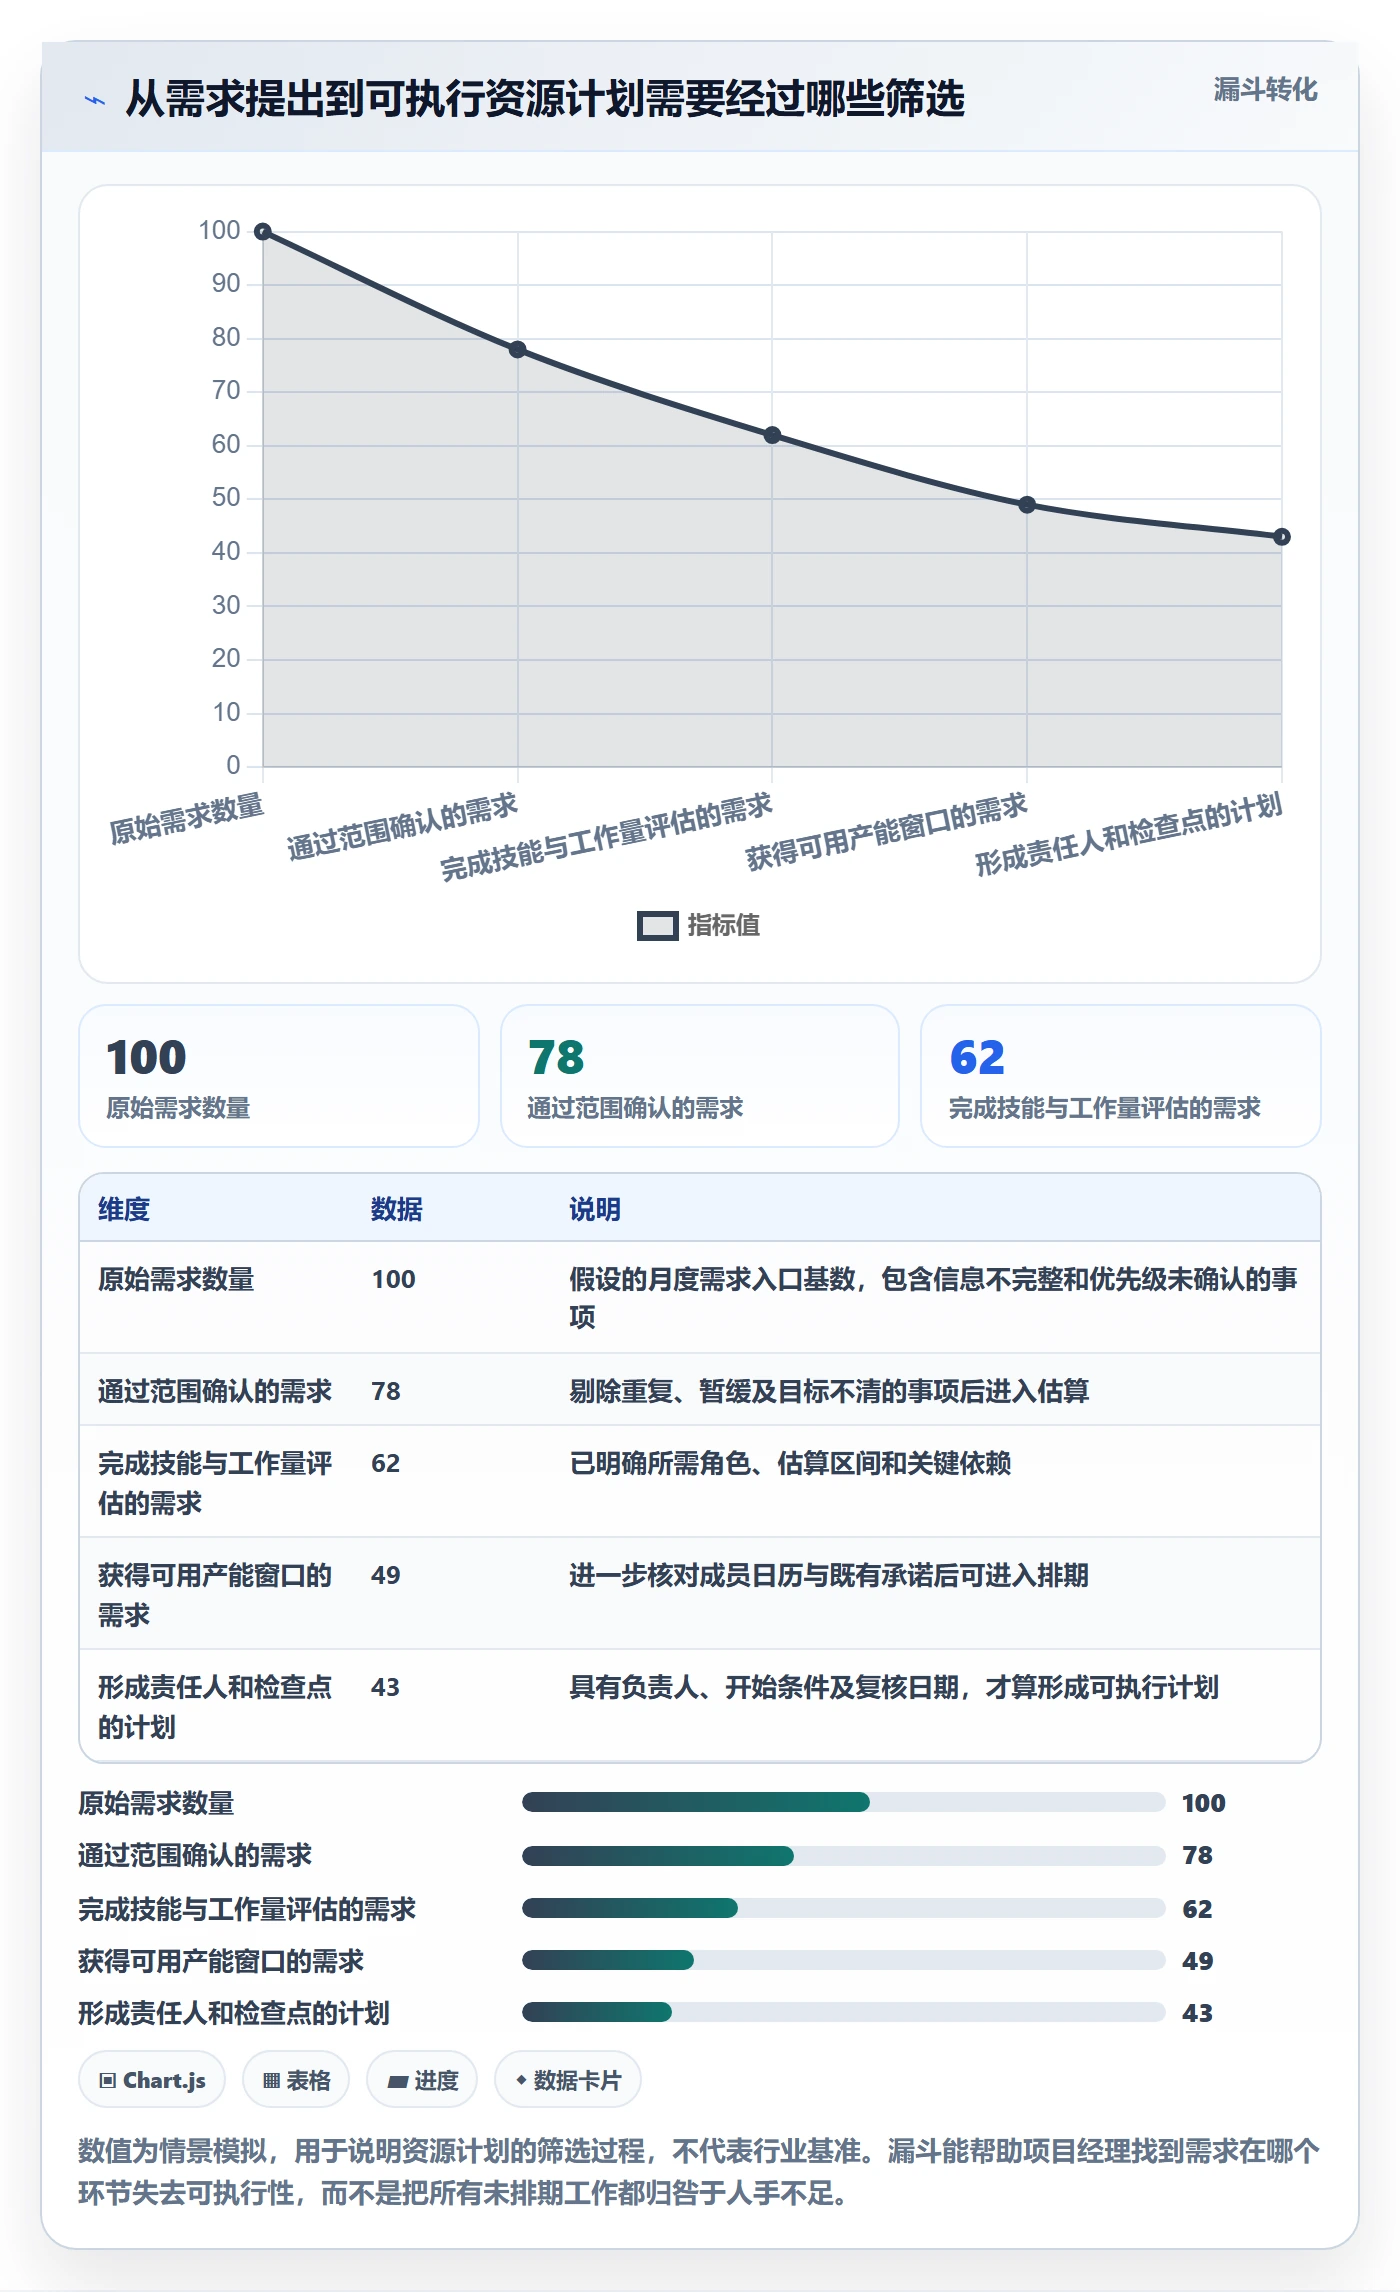The height and width of the screenshot is (2292, 1400).
Task: Click the data card showing 100
Action: [x=279, y=1076]
